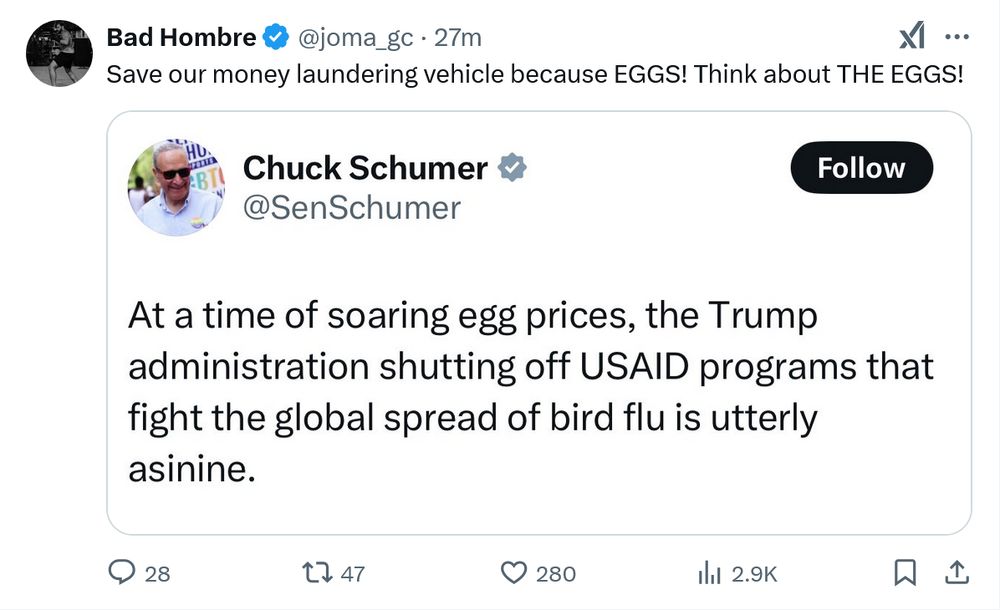
Task: Open Bad Hombre's profile picture
Action: point(60,54)
